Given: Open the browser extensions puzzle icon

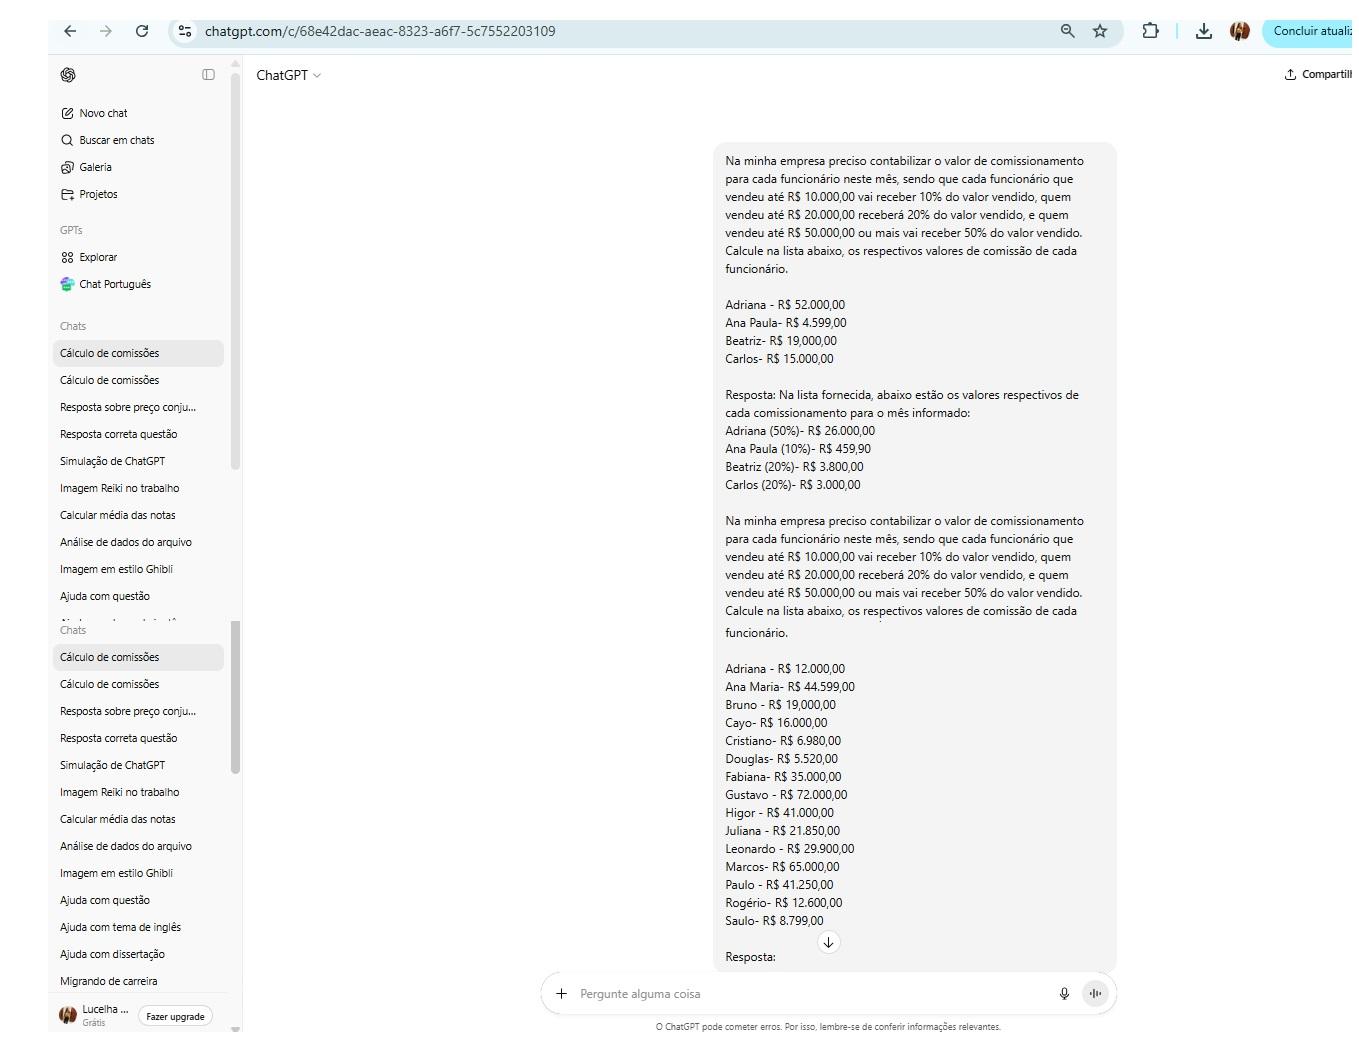Looking at the screenshot, I should [x=1150, y=31].
